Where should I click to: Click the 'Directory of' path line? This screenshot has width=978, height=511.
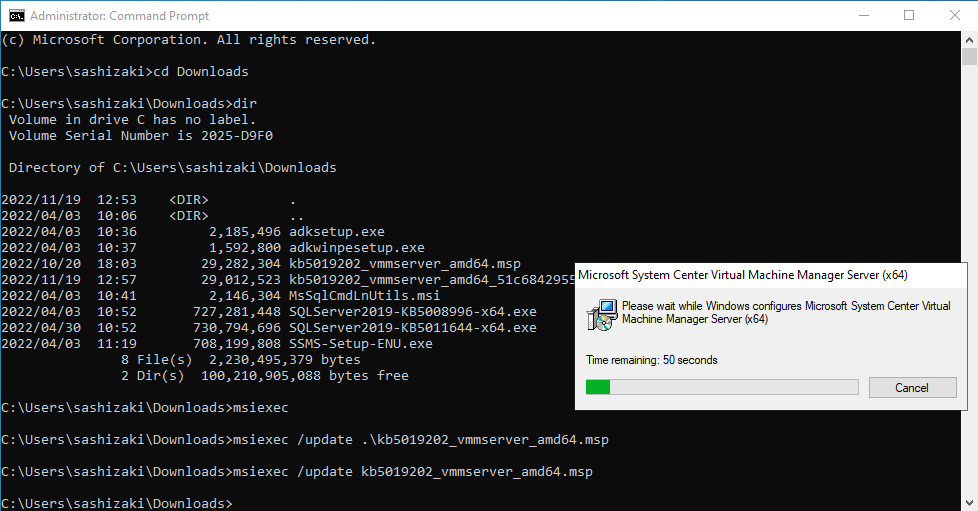pyautogui.click(x=172, y=167)
